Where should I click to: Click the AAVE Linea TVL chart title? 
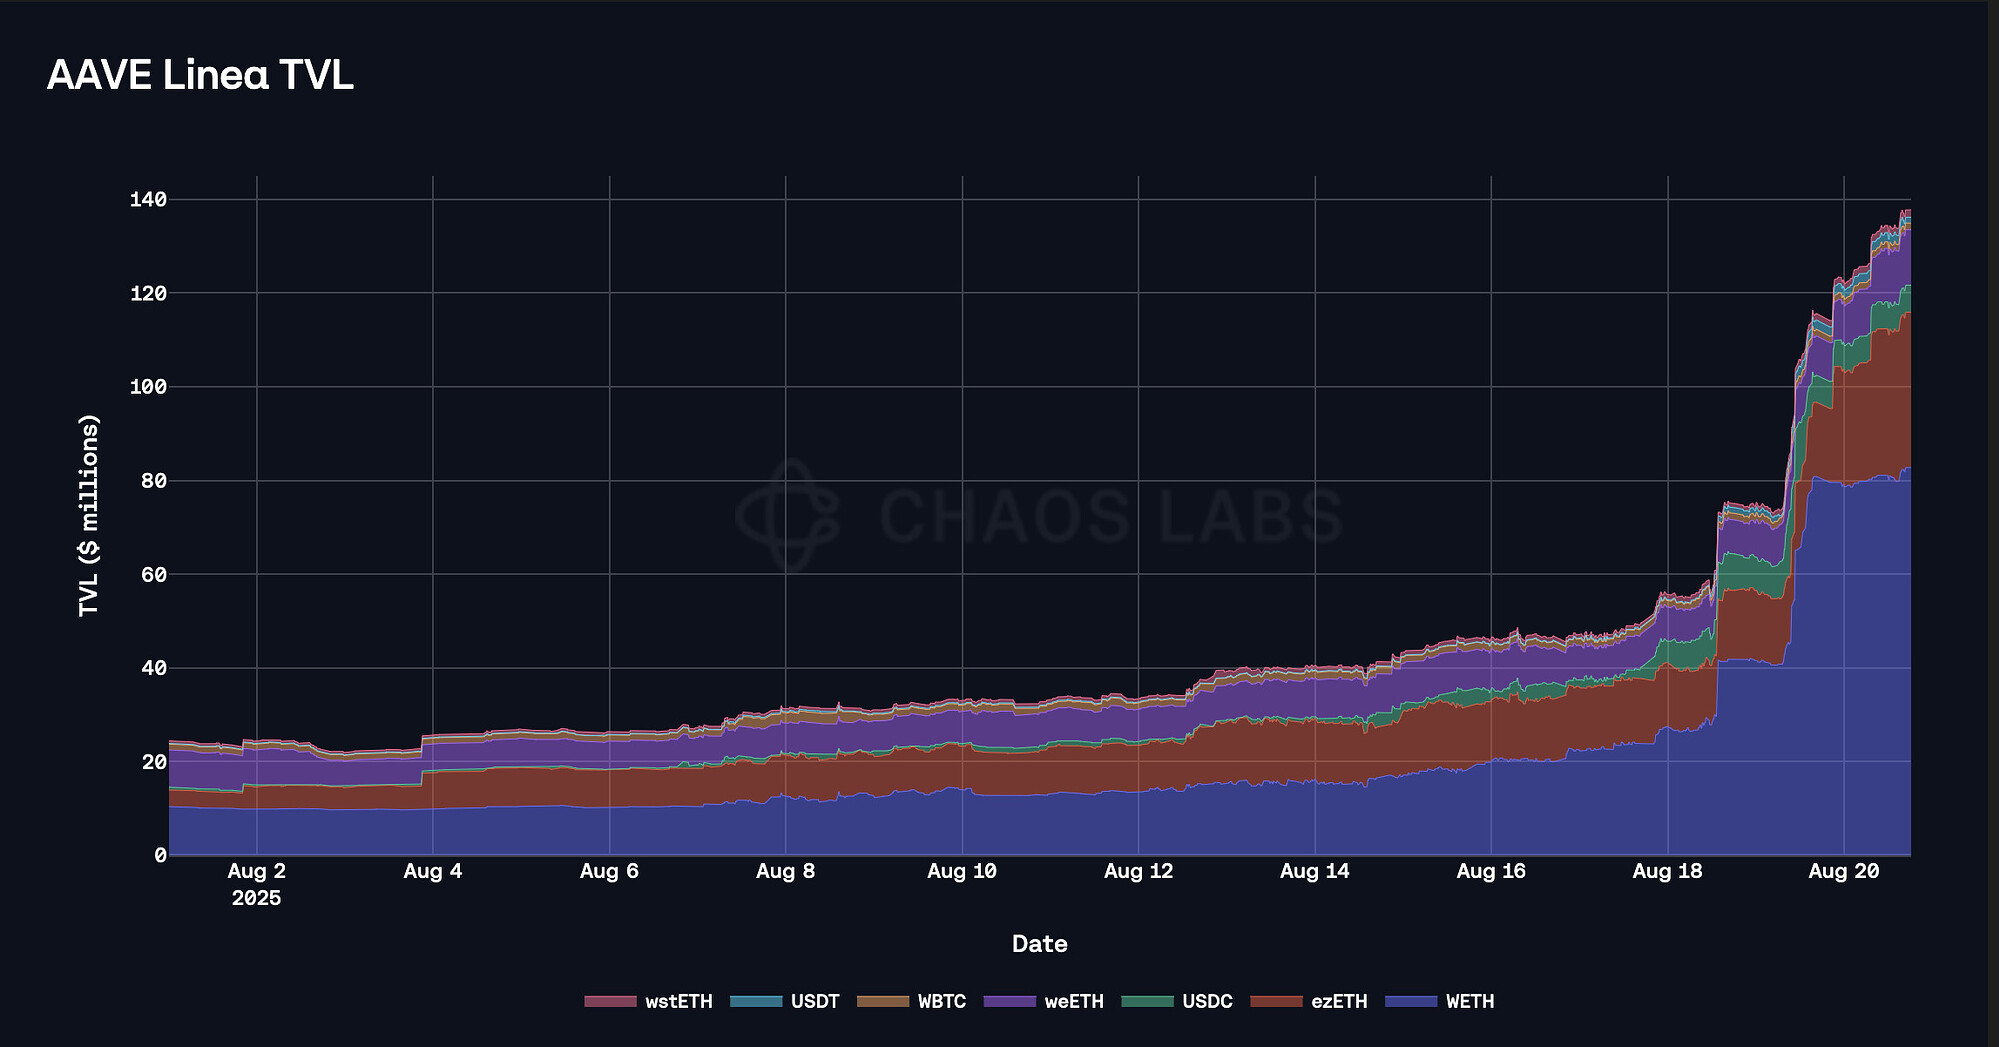point(200,75)
